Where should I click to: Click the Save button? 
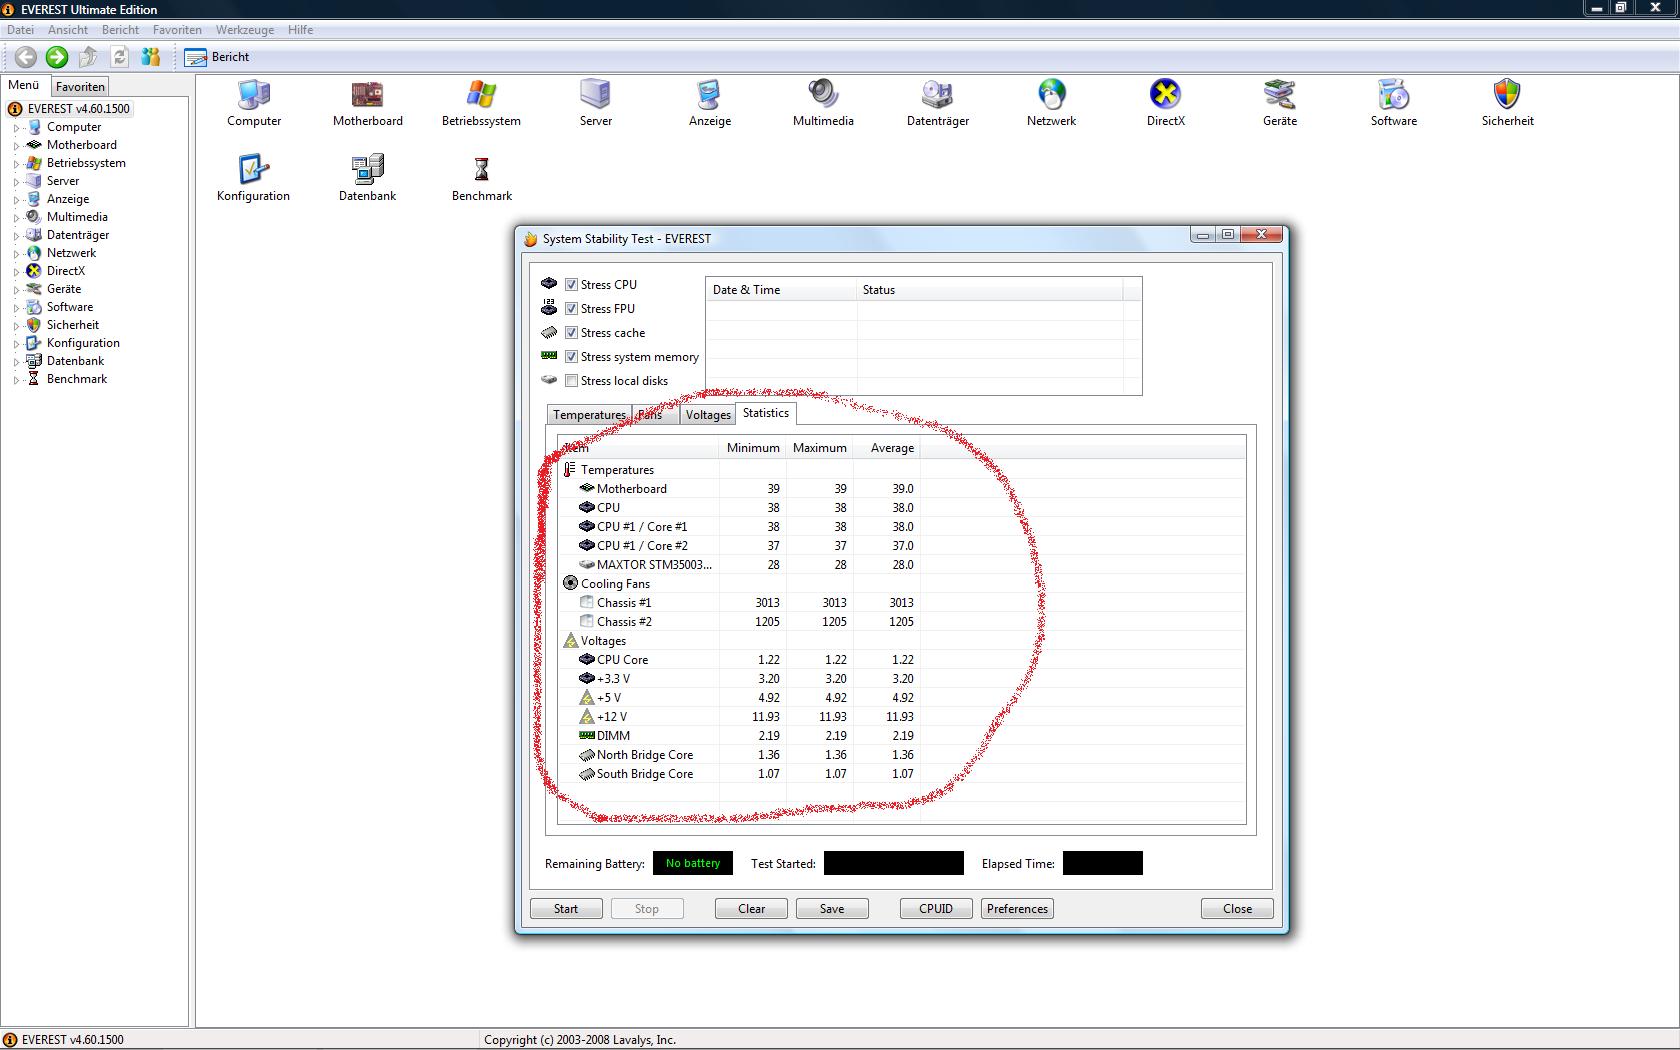point(832,909)
